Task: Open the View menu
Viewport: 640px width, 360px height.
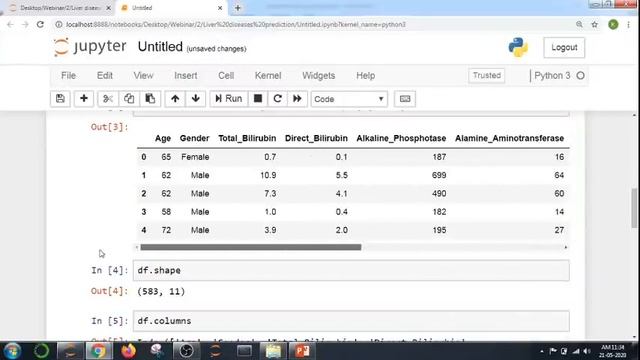Action: pos(143,76)
